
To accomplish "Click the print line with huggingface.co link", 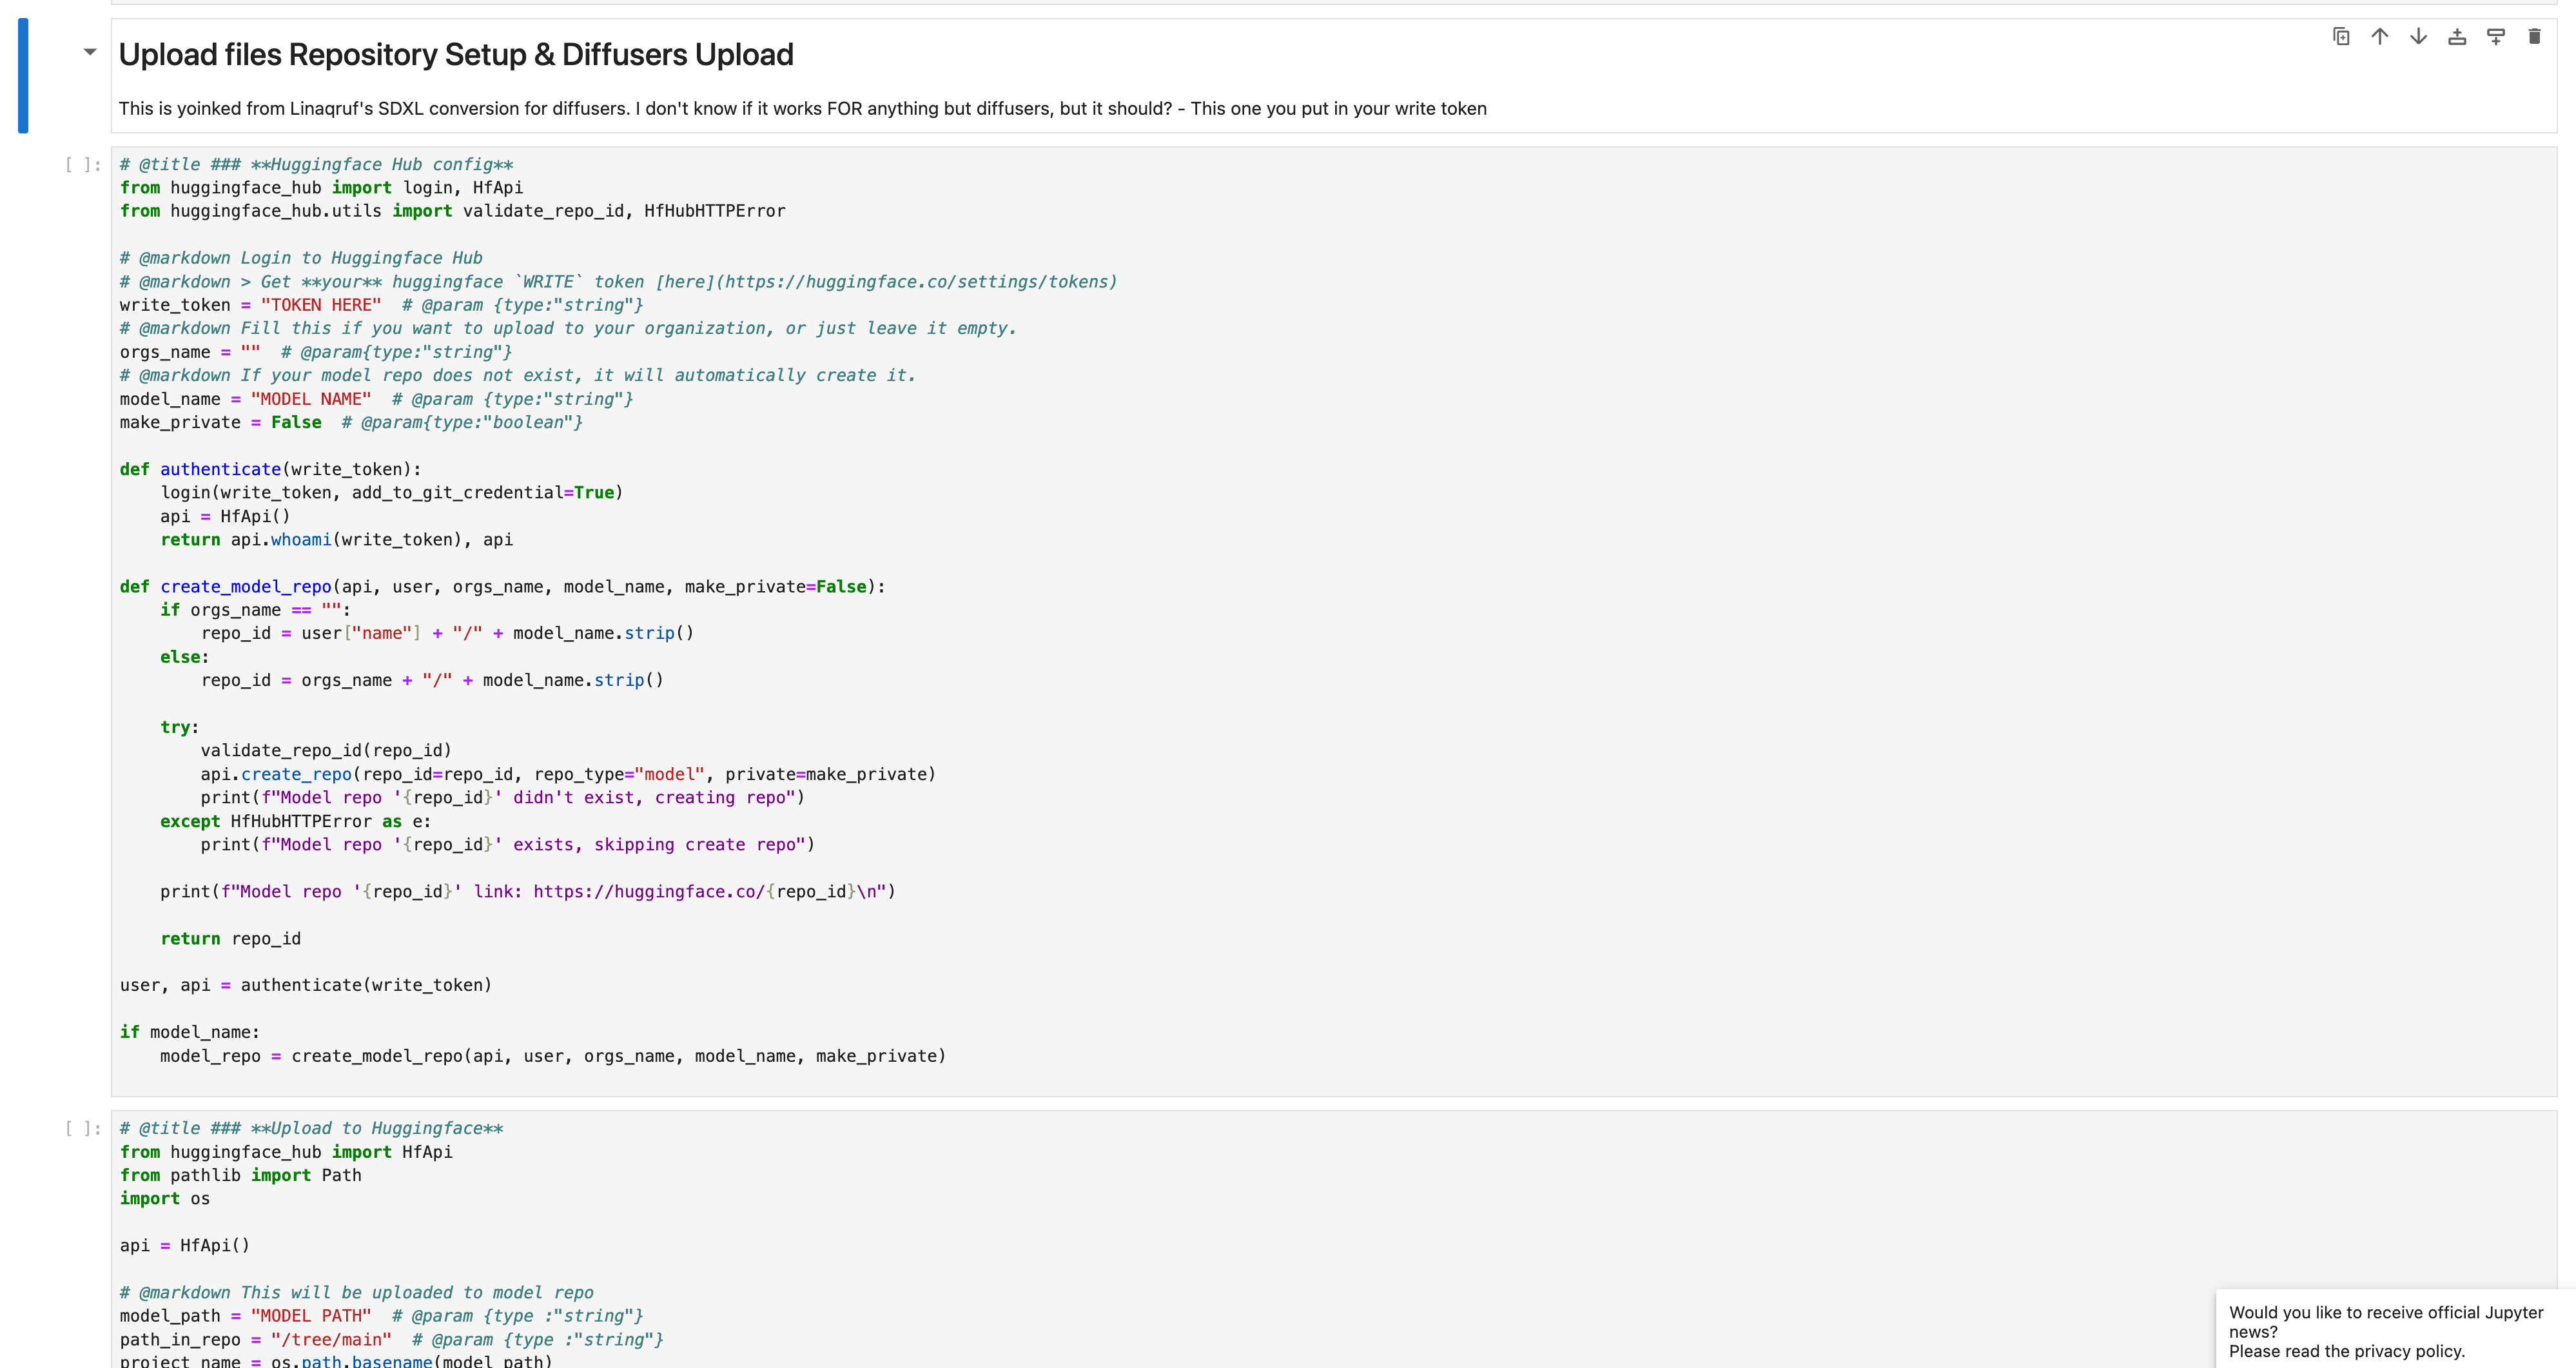I will point(528,892).
